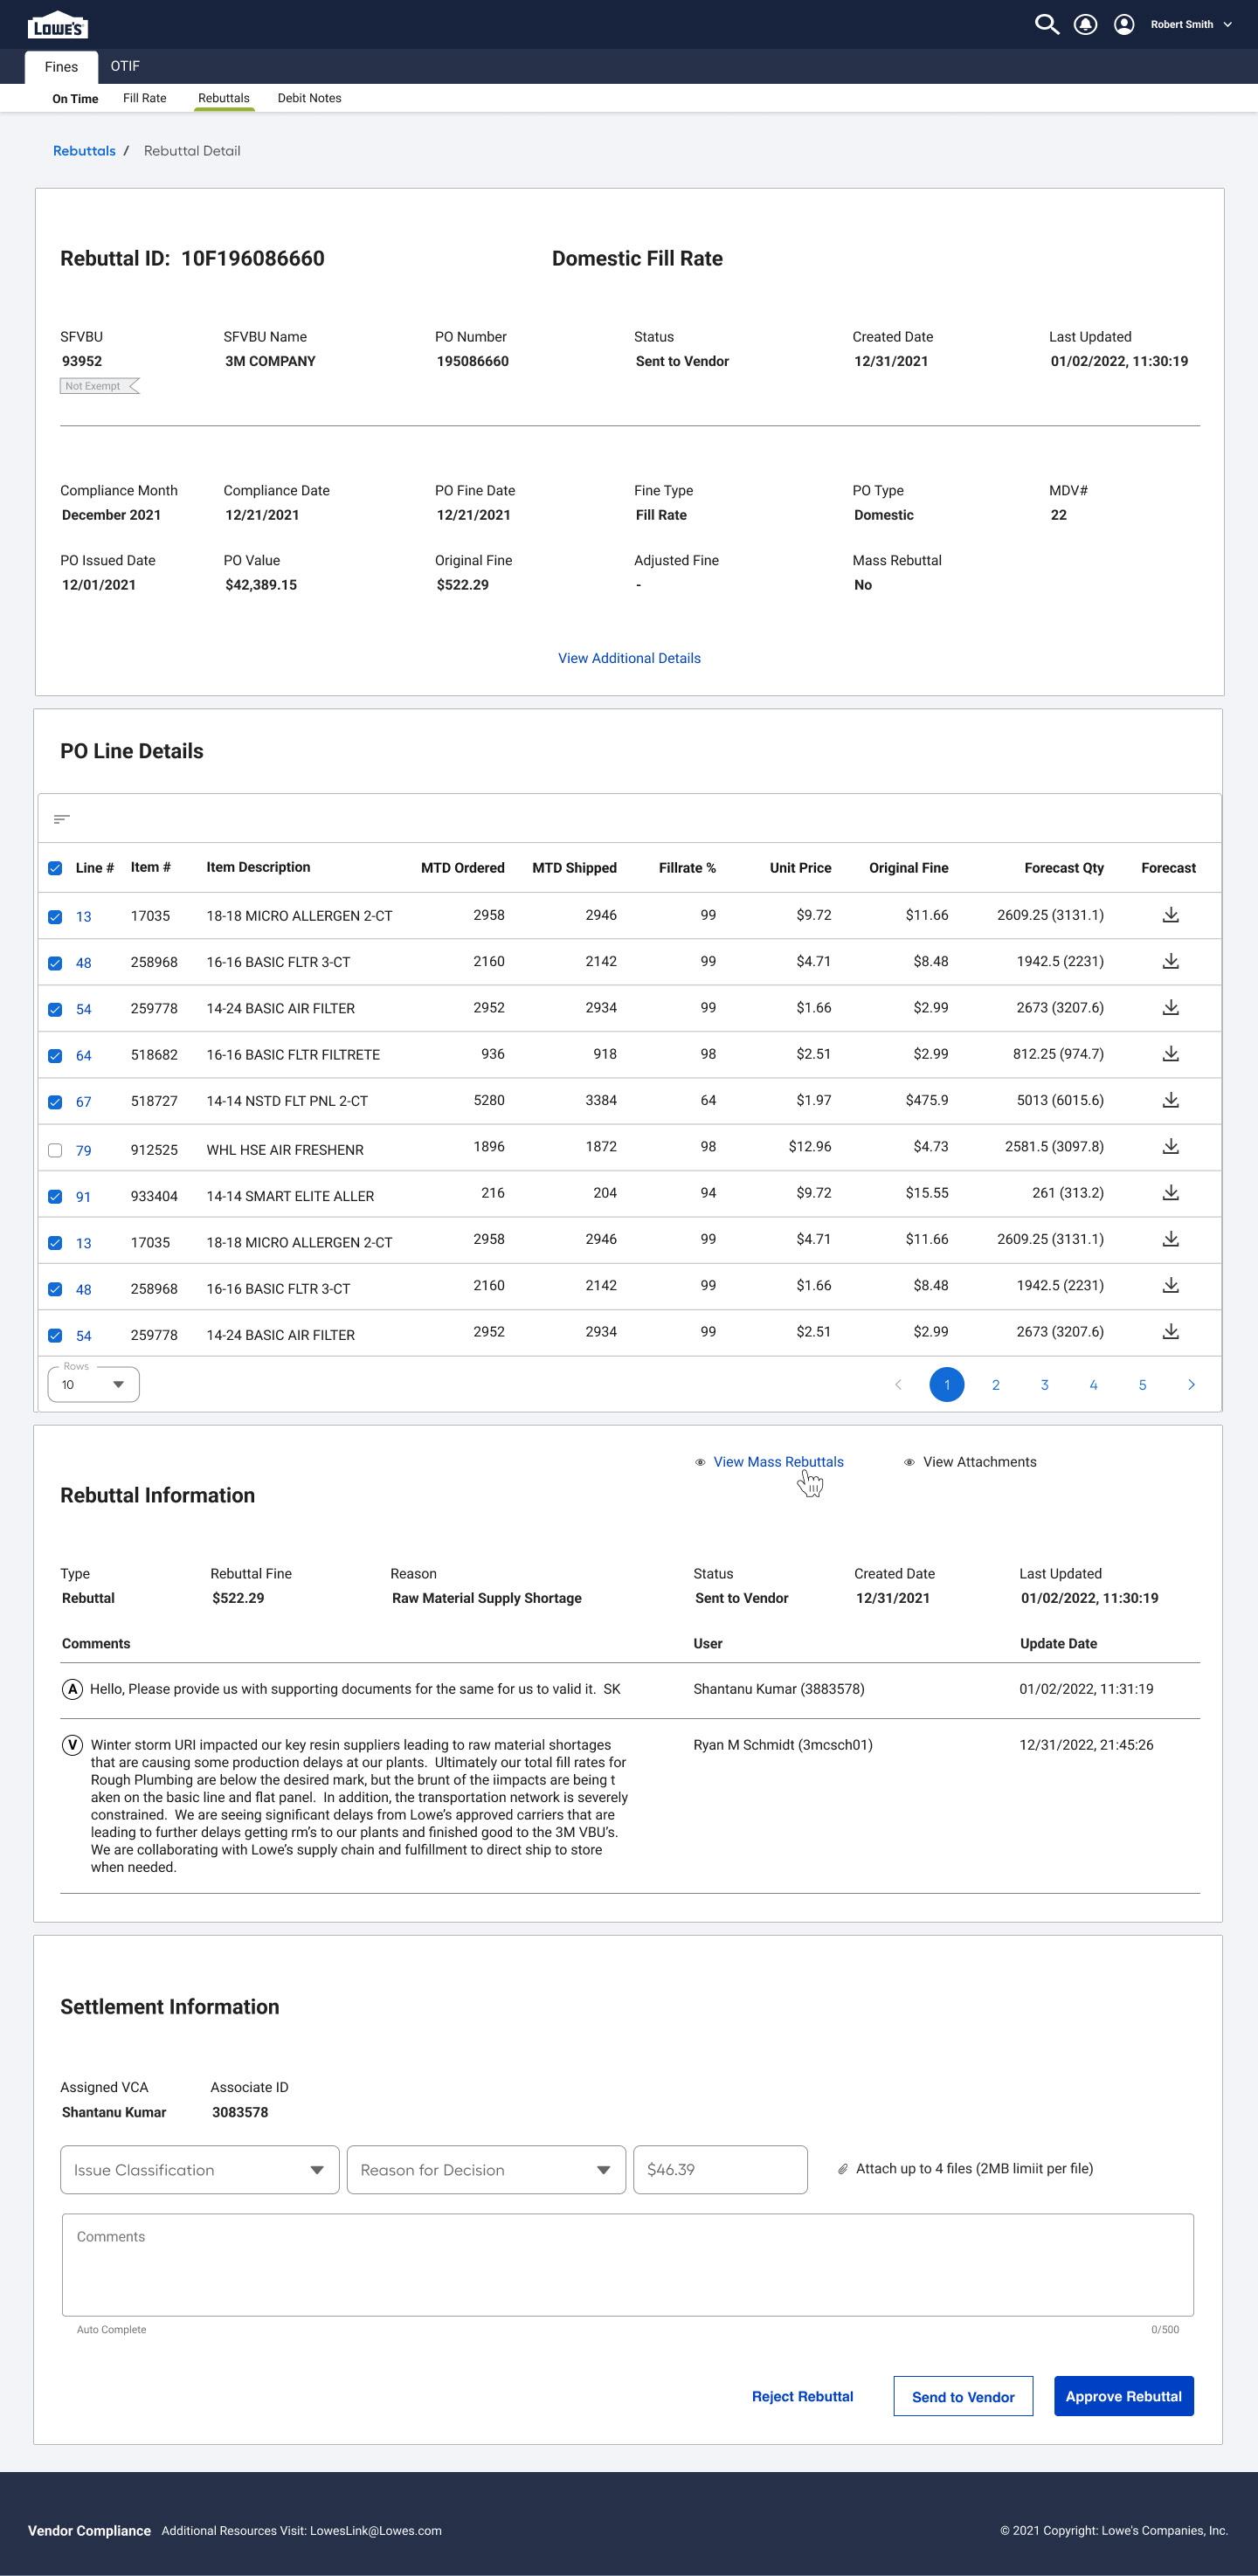Open the Rows per page dropdown
This screenshot has height=2576, width=1258.
93,1384
